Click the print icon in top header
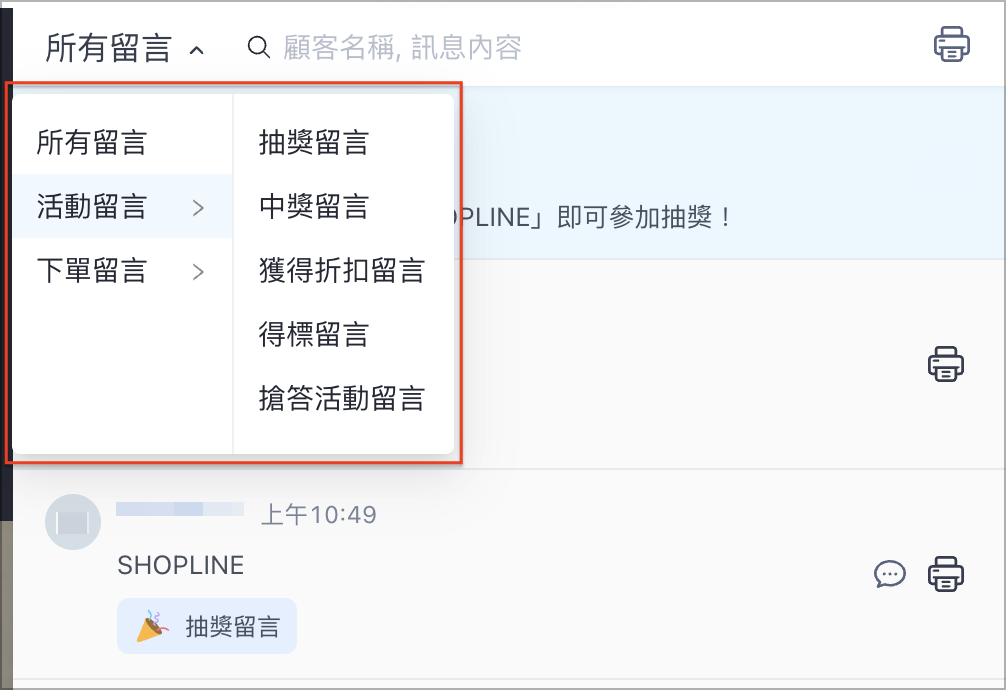Viewport: 1006px width, 690px height. point(951,44)
